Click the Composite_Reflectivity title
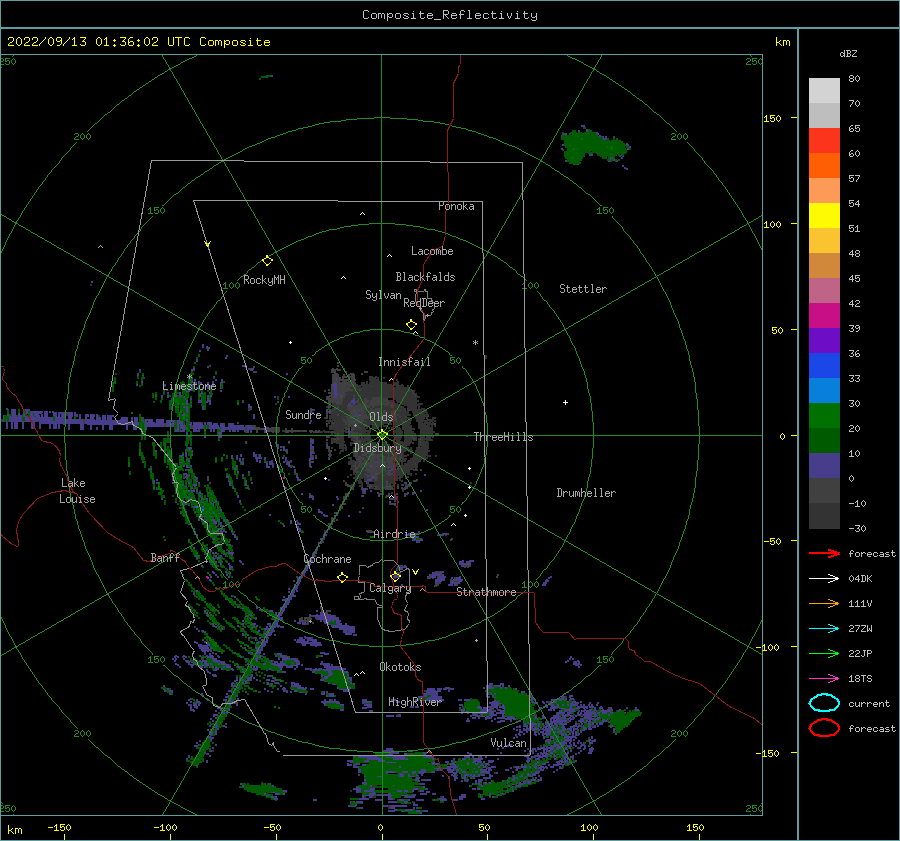Viewport: 900px width, 841px height. [450, 15]
